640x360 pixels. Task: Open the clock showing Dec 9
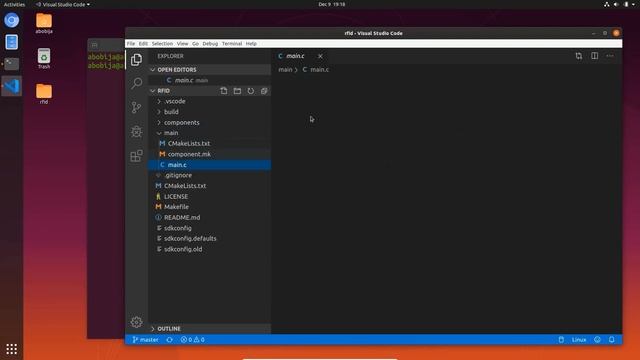332,4
